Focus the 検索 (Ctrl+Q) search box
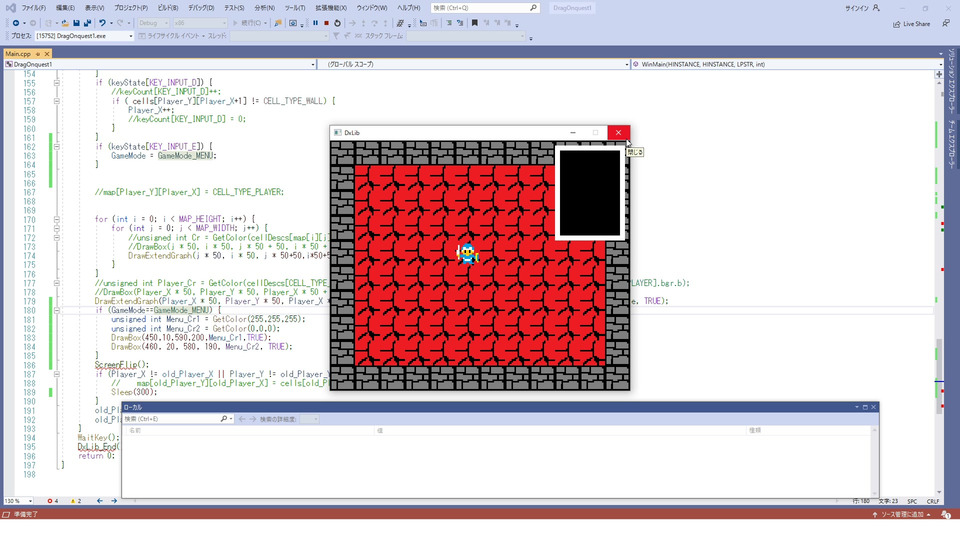The image size is (960, 540). [485, 8]
